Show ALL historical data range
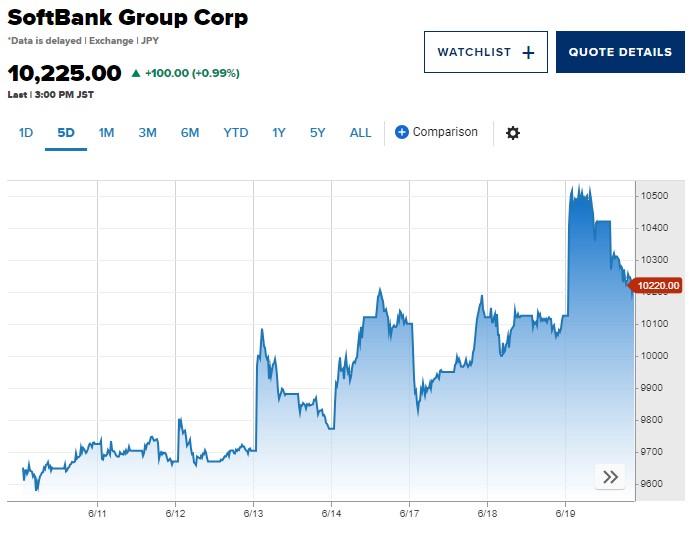Image resolution: width=692 pixels, height=533 pixels. [x=360, y=133]
